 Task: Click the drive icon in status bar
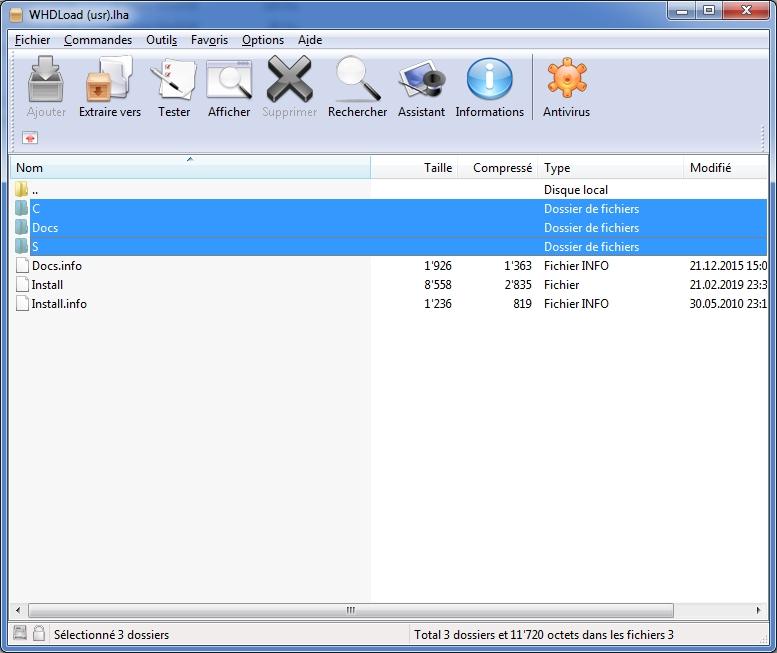[x=20, y=634]
